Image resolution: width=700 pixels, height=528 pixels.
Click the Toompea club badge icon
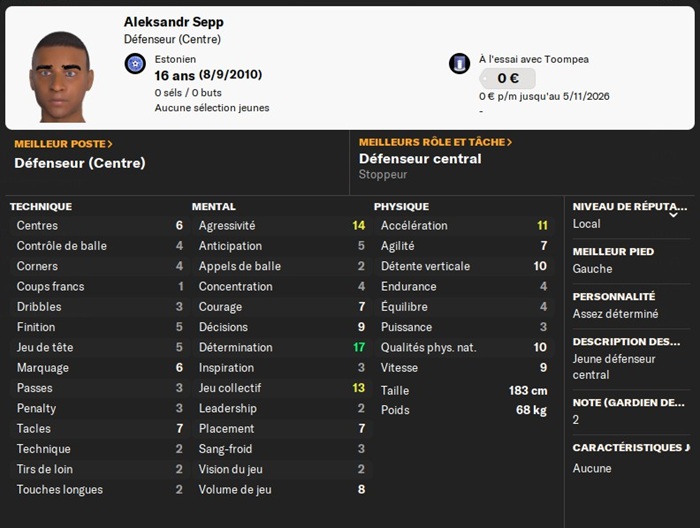tap(459, 64)
